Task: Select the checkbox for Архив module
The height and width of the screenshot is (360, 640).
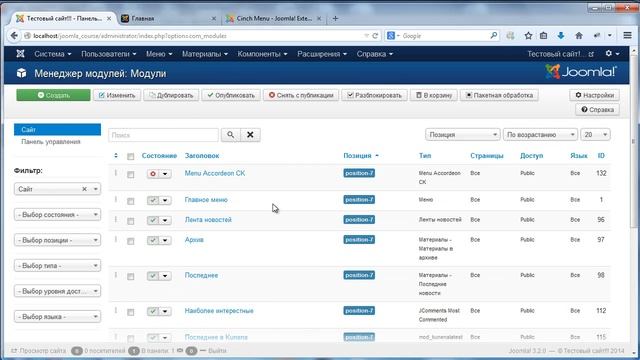Action: pos(131,241)
